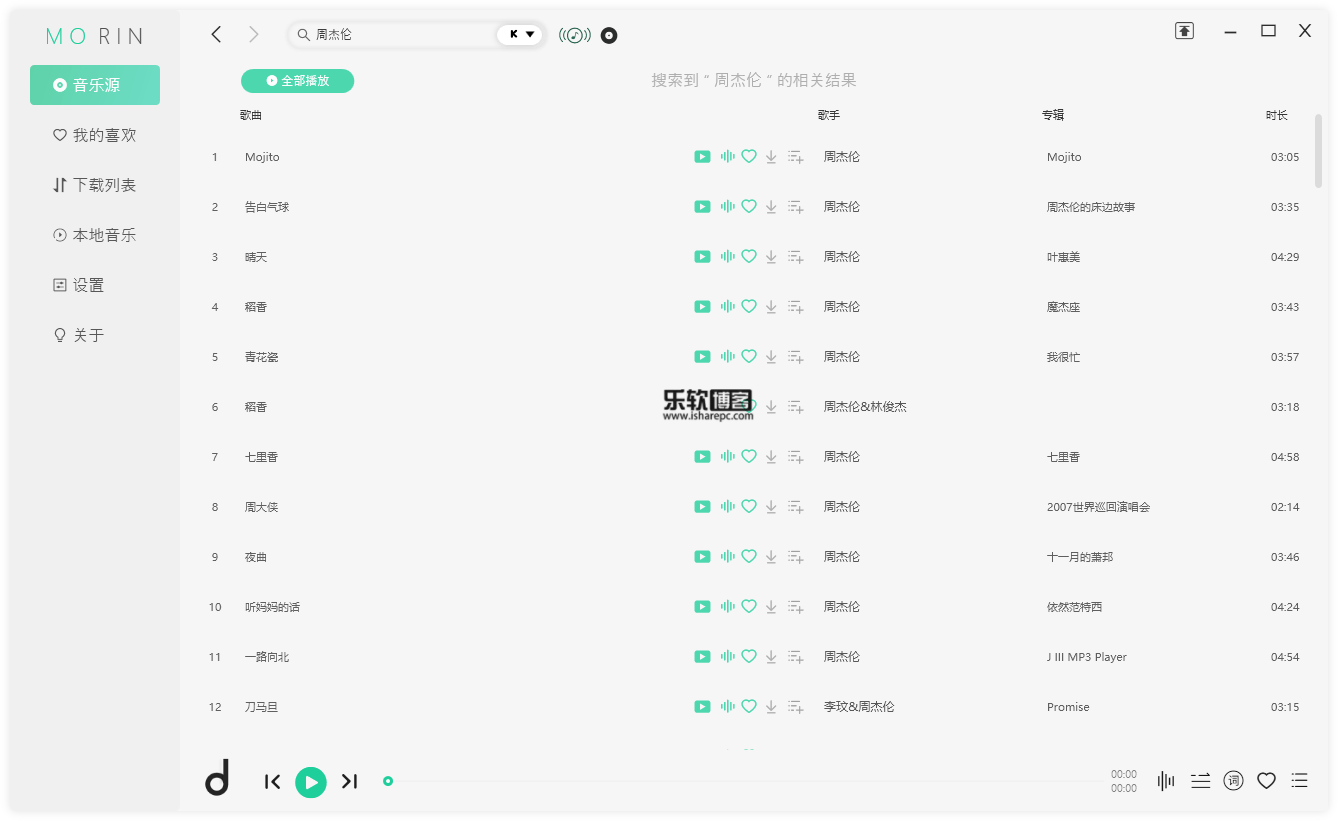The image size is (1338, 821).
Task: Go forward with the right arrow
Action: 254,35
